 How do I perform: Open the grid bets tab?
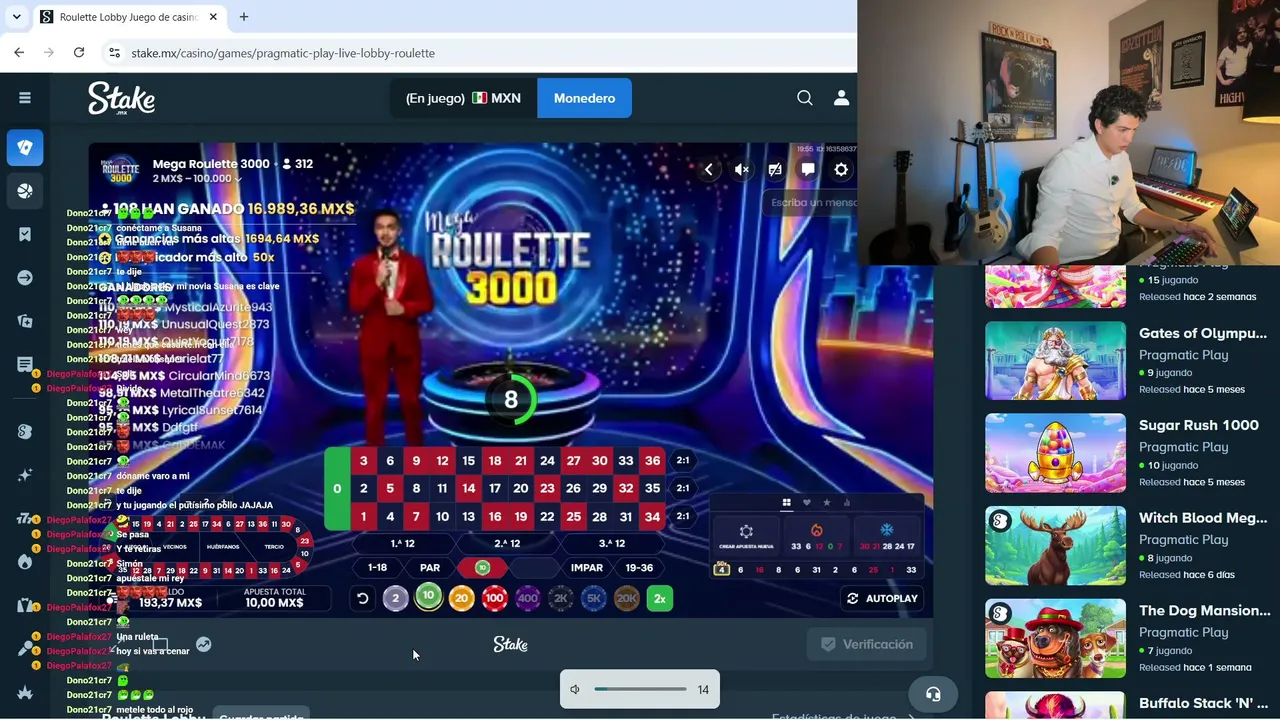coord(786,503)
